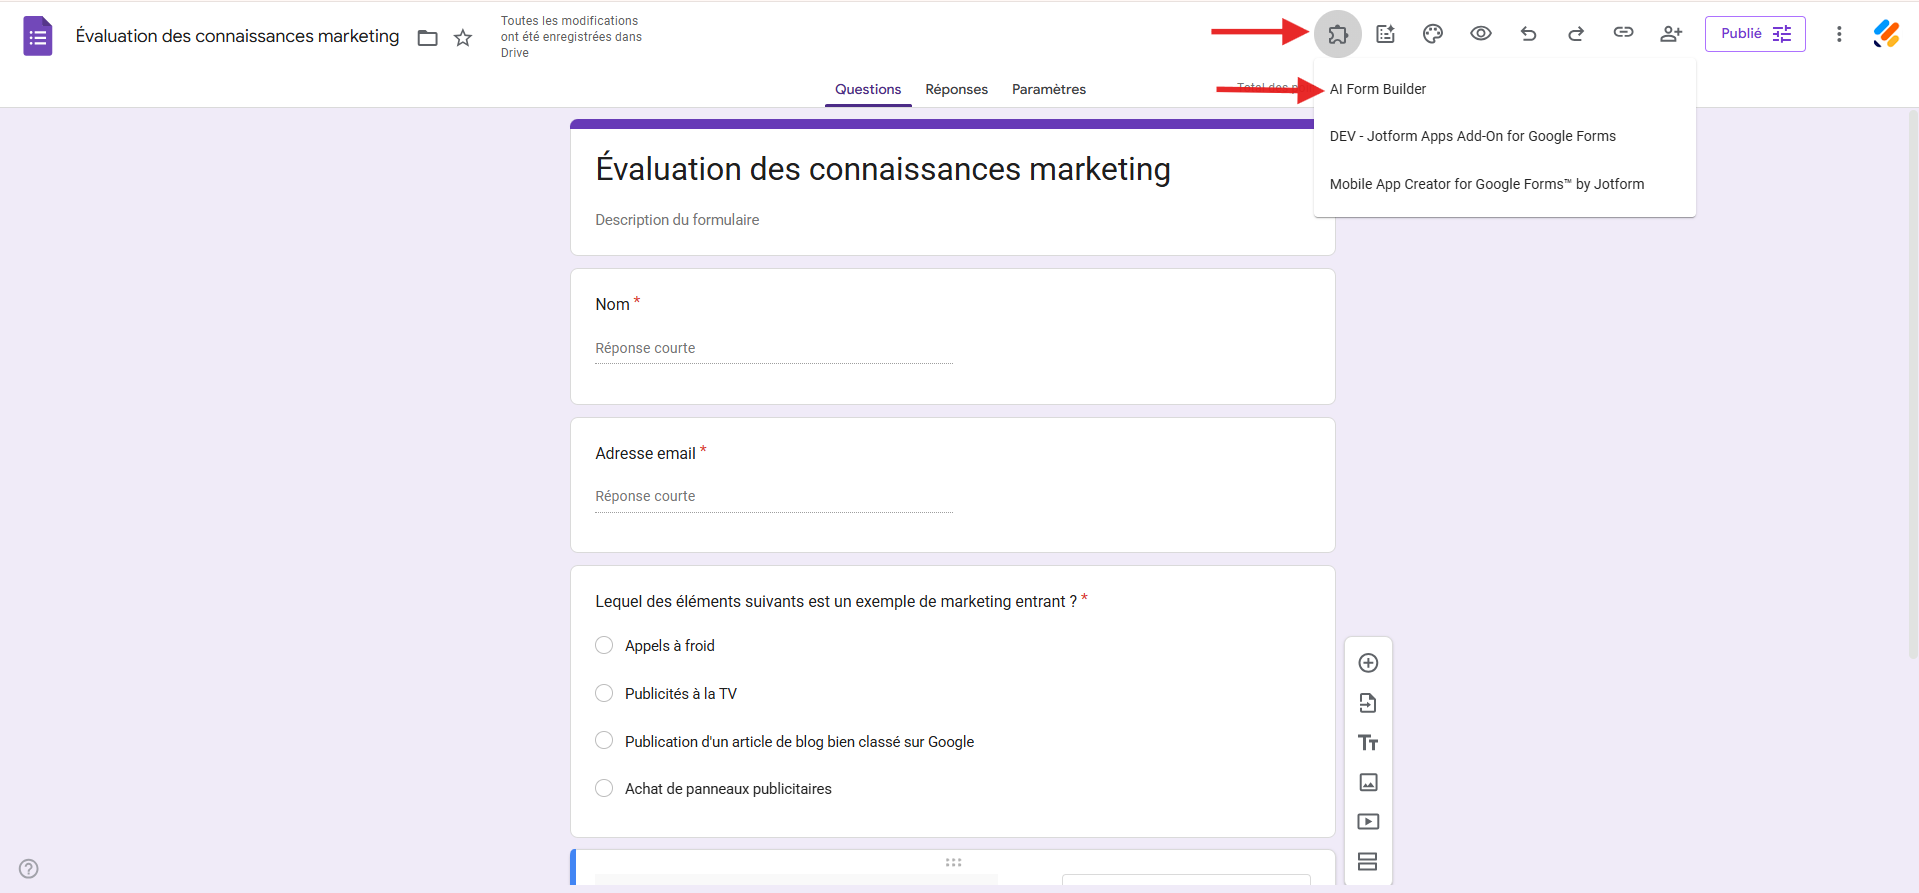Open the AI help-me-create form icon

[x=1385, y=34]
